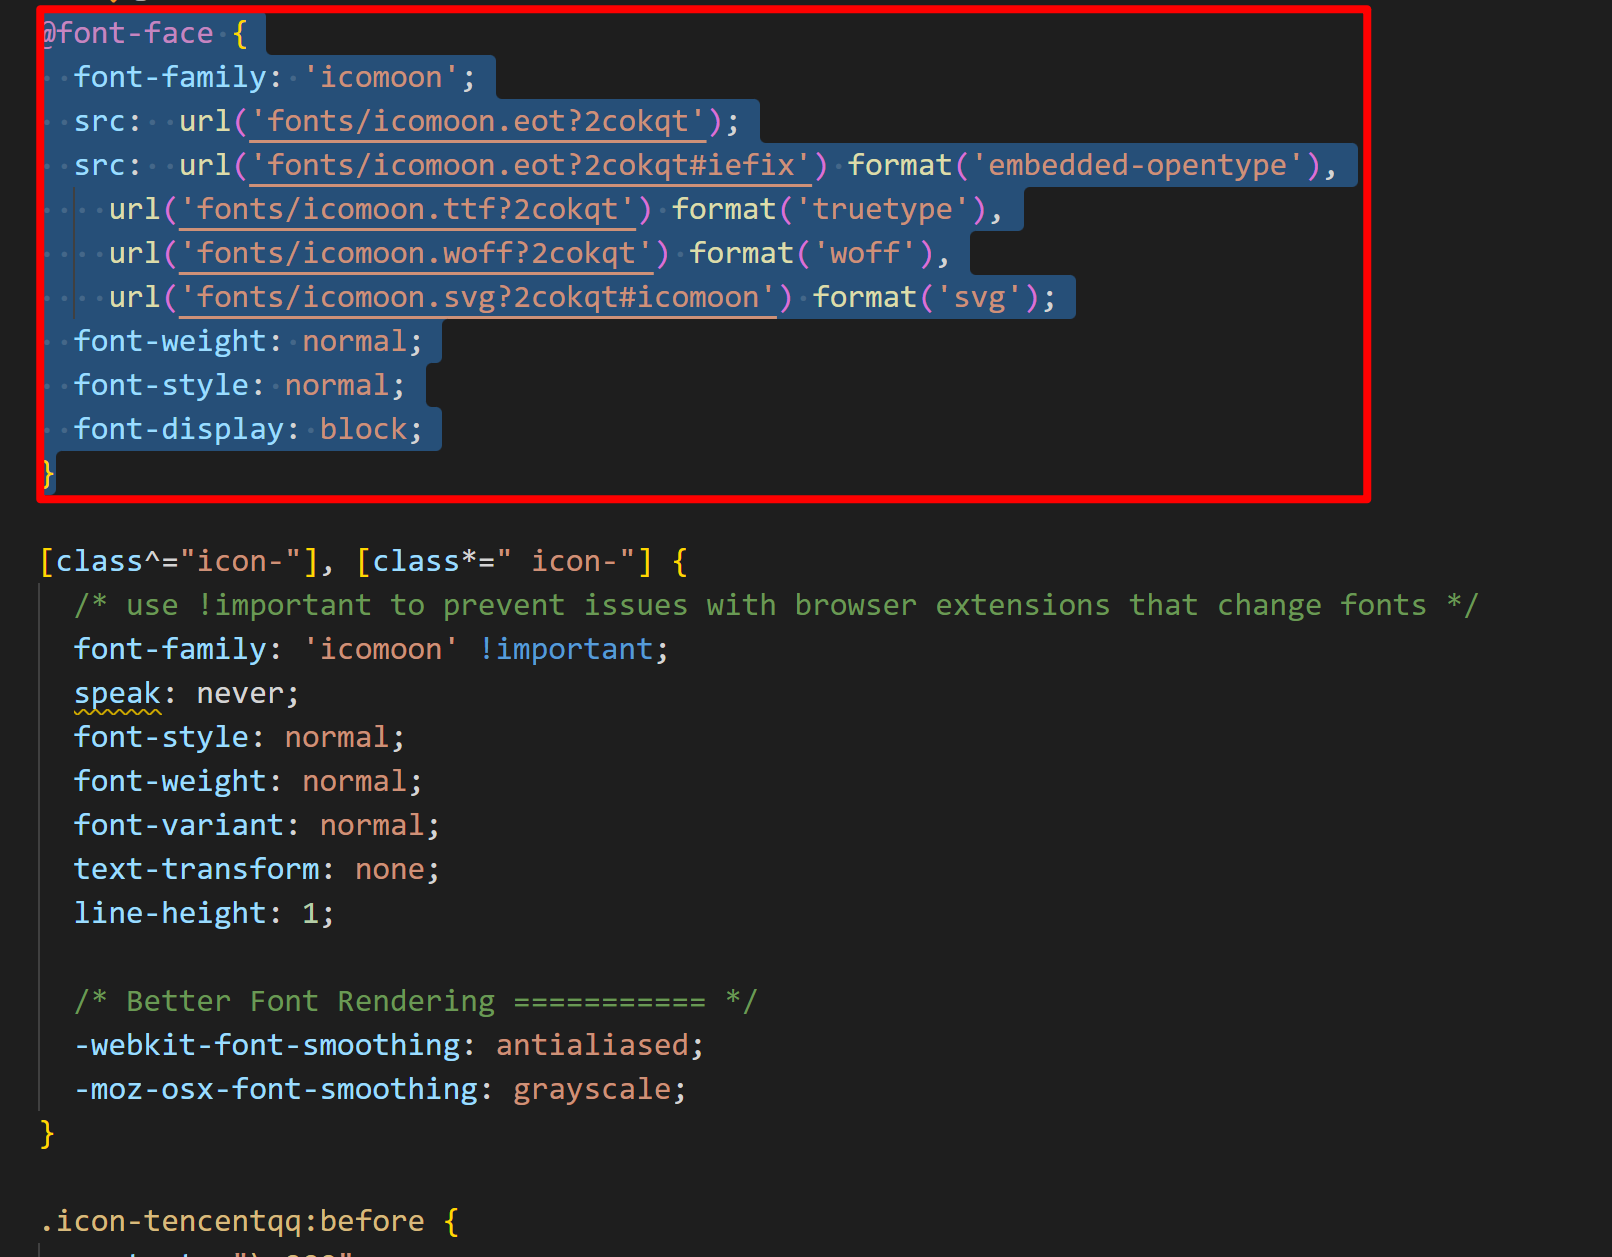This screenshot has height=1257, width=1612.
Task: Click font-style property inside the @font-face block
Action: (161, 385)
